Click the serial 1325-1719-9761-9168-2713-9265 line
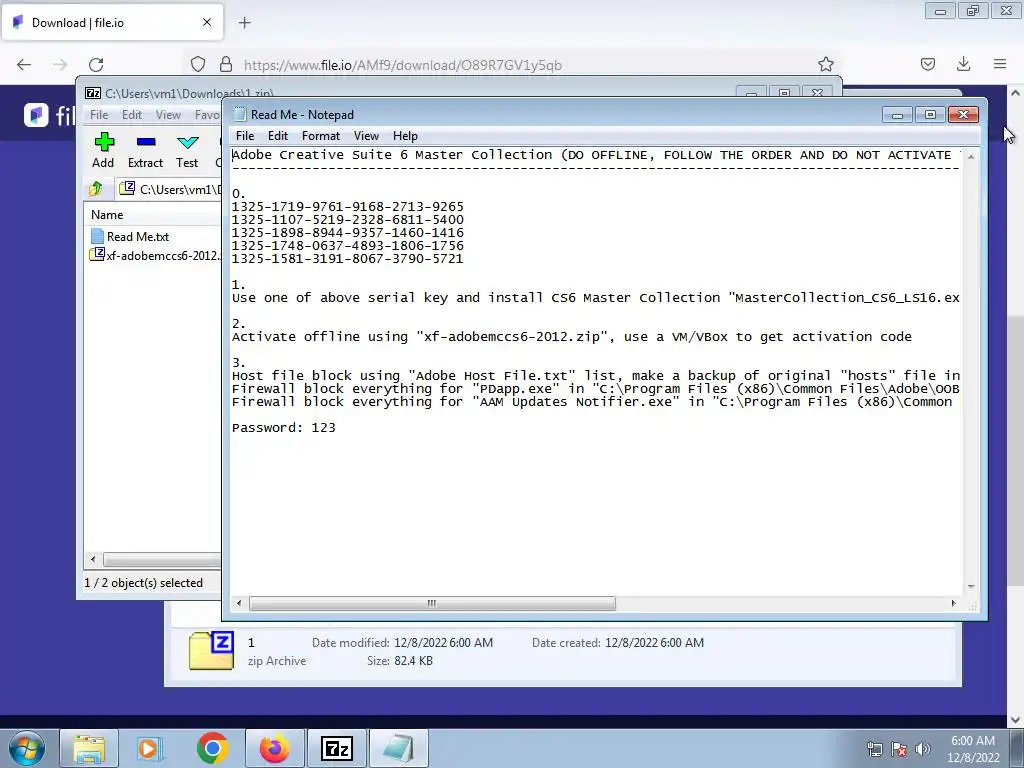This screenshot has width=1024, height=768. [347, 207]
